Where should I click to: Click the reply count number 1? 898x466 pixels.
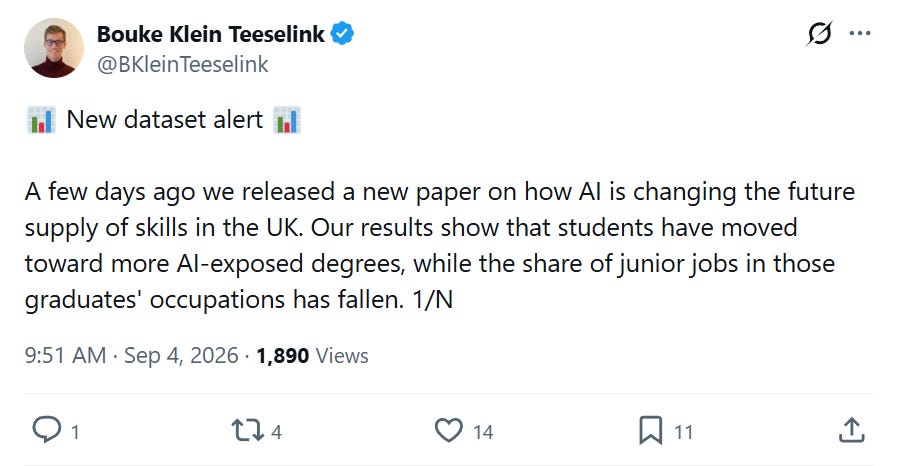tap(74, 432)
